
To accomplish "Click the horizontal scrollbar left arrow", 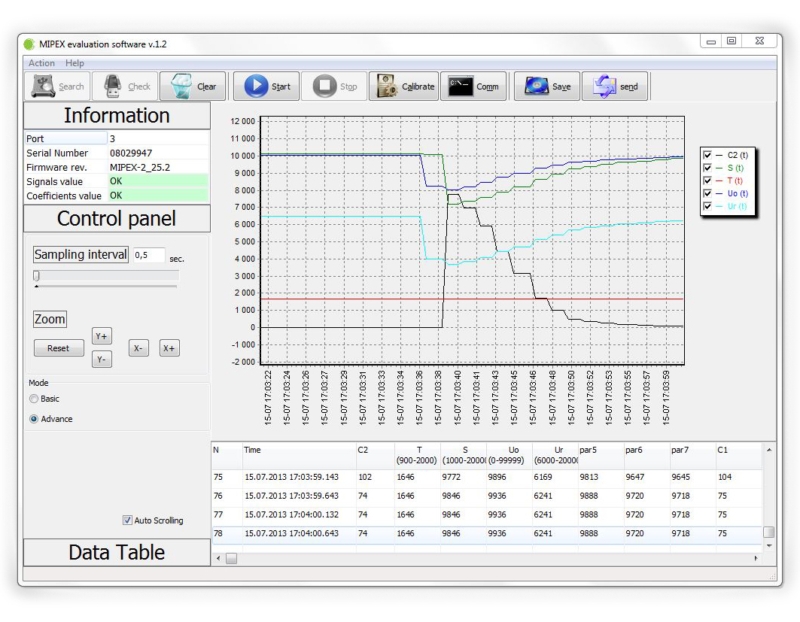I will [x=218, y=558].
